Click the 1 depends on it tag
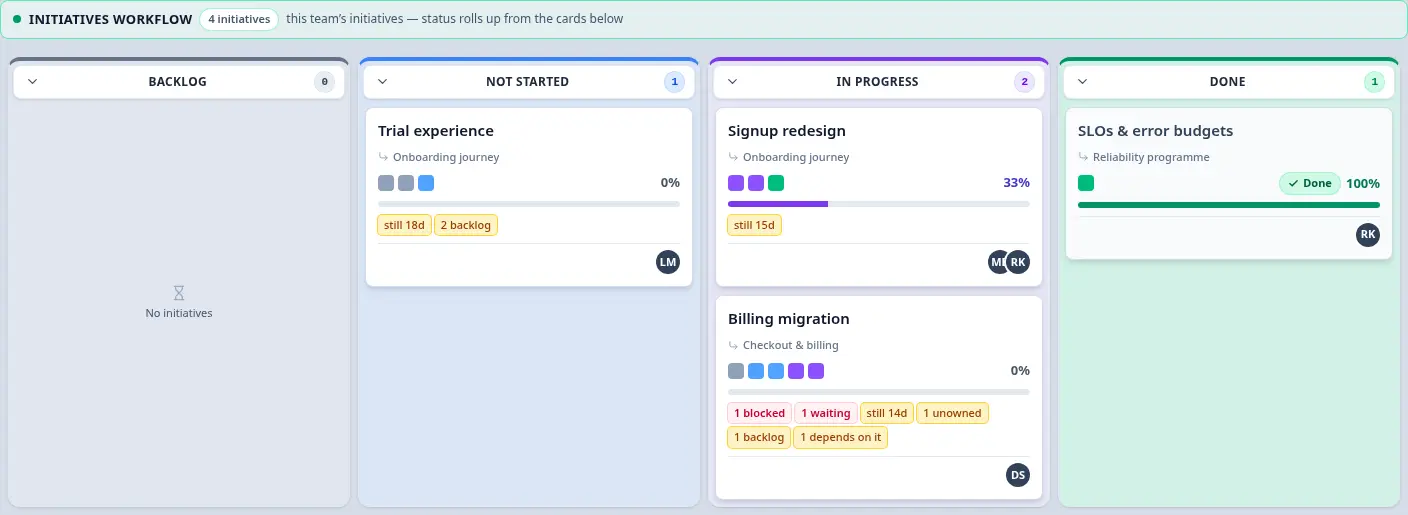Image resolution: width=1408 pixels, height=515 pixels. (840, 437)
